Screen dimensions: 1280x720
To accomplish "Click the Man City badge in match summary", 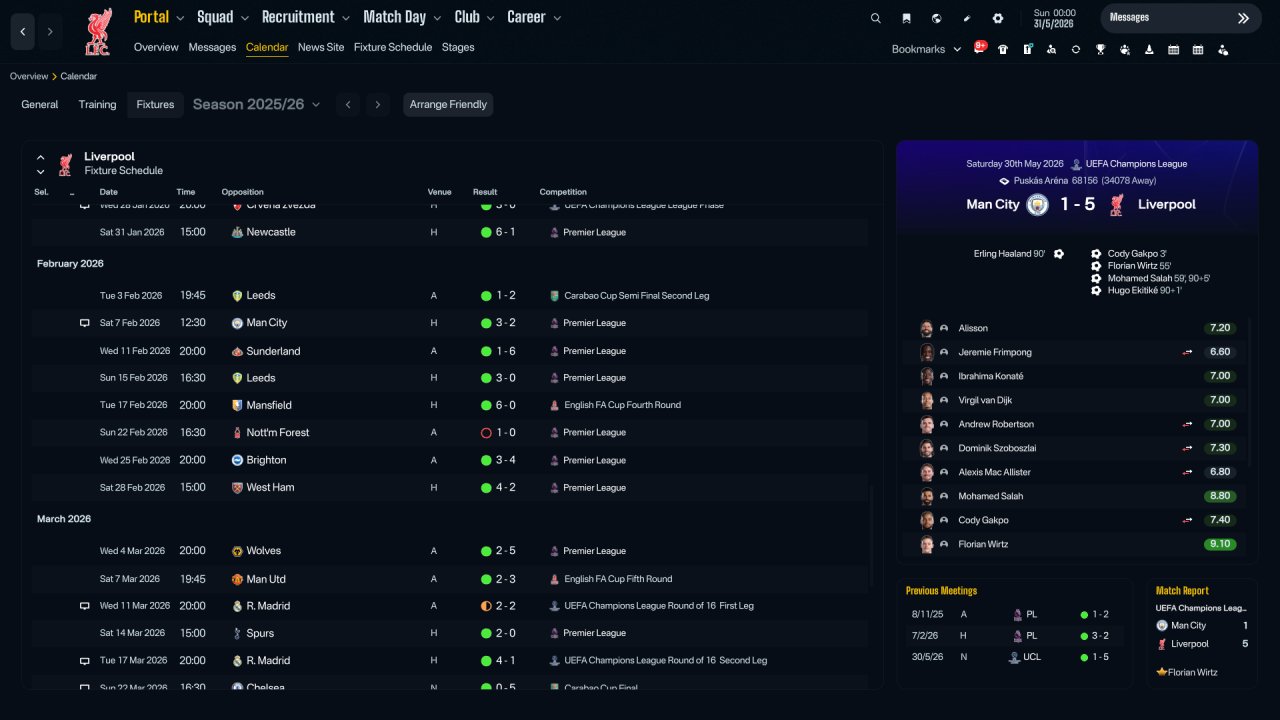I will pos(1036,204).
